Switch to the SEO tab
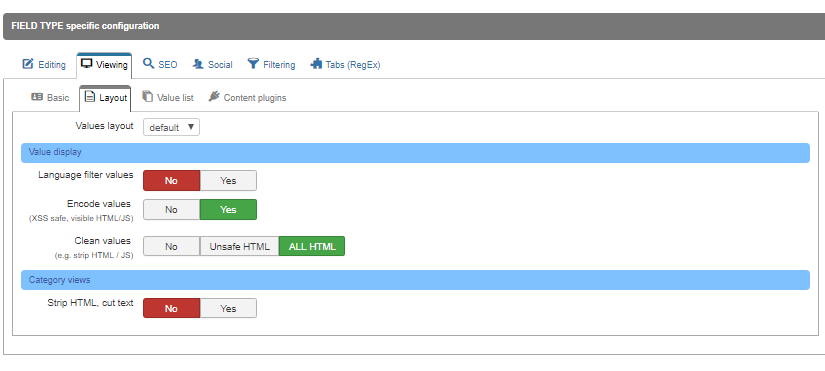The height and width of the screenshot is (371, 825). tap(160, 65)
